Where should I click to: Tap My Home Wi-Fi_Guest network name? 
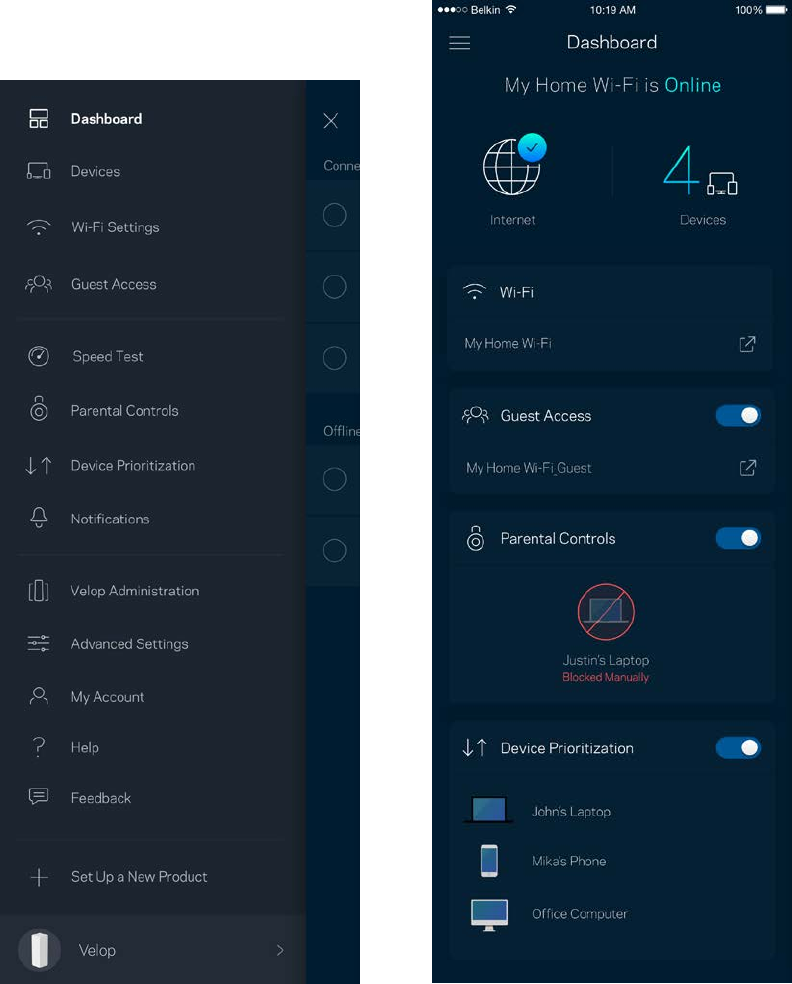click(528, 468)
